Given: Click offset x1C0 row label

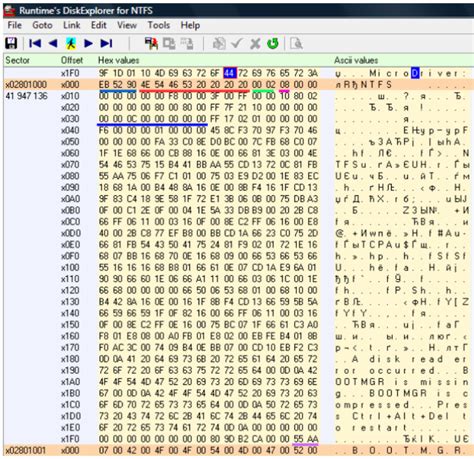Looking at the screenshot, I should (x=70, y=405).
